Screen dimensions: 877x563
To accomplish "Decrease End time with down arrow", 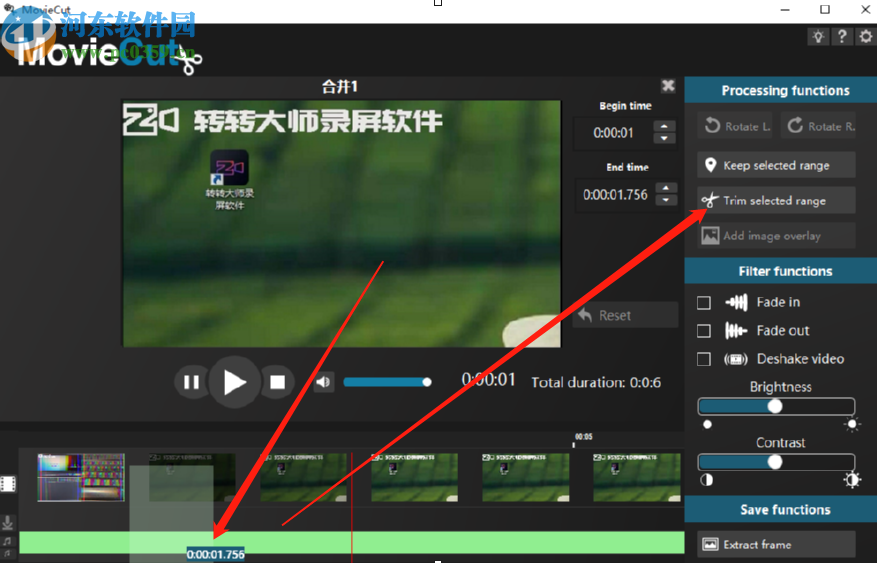I will 666,200.
